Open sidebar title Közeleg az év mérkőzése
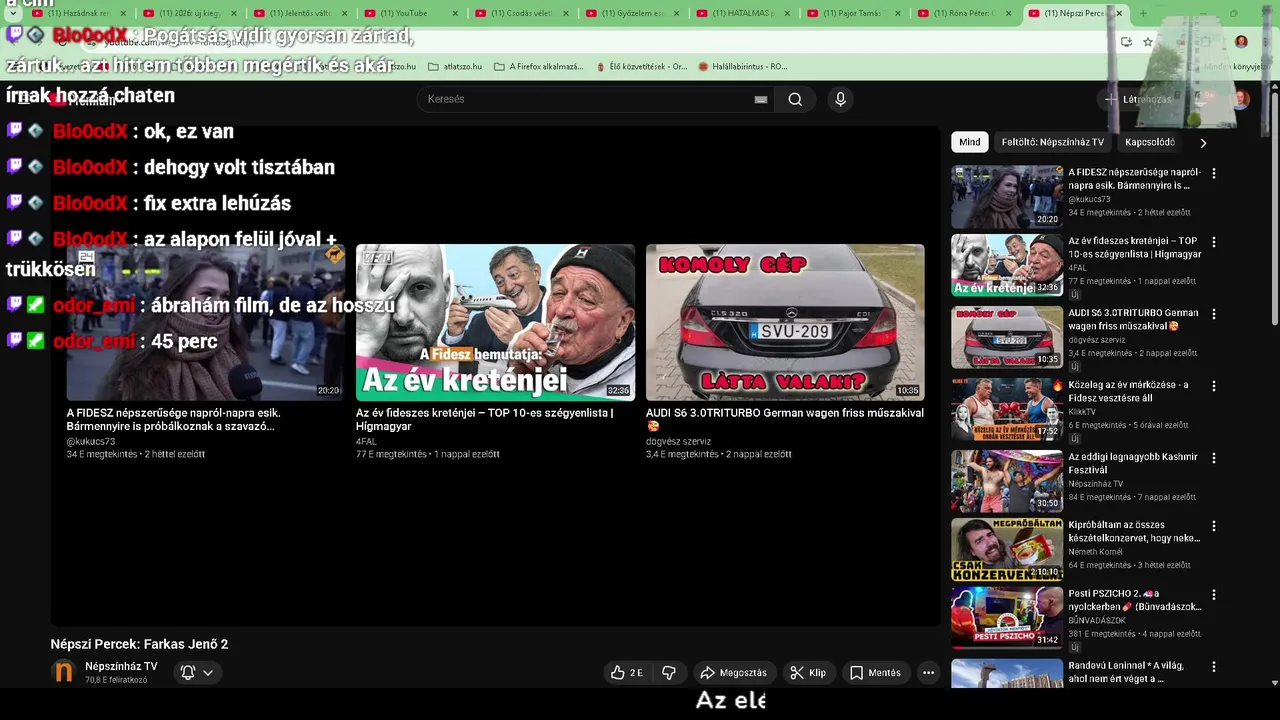1280x720 pixels. pyautogui.click(x=1128, y=391)
